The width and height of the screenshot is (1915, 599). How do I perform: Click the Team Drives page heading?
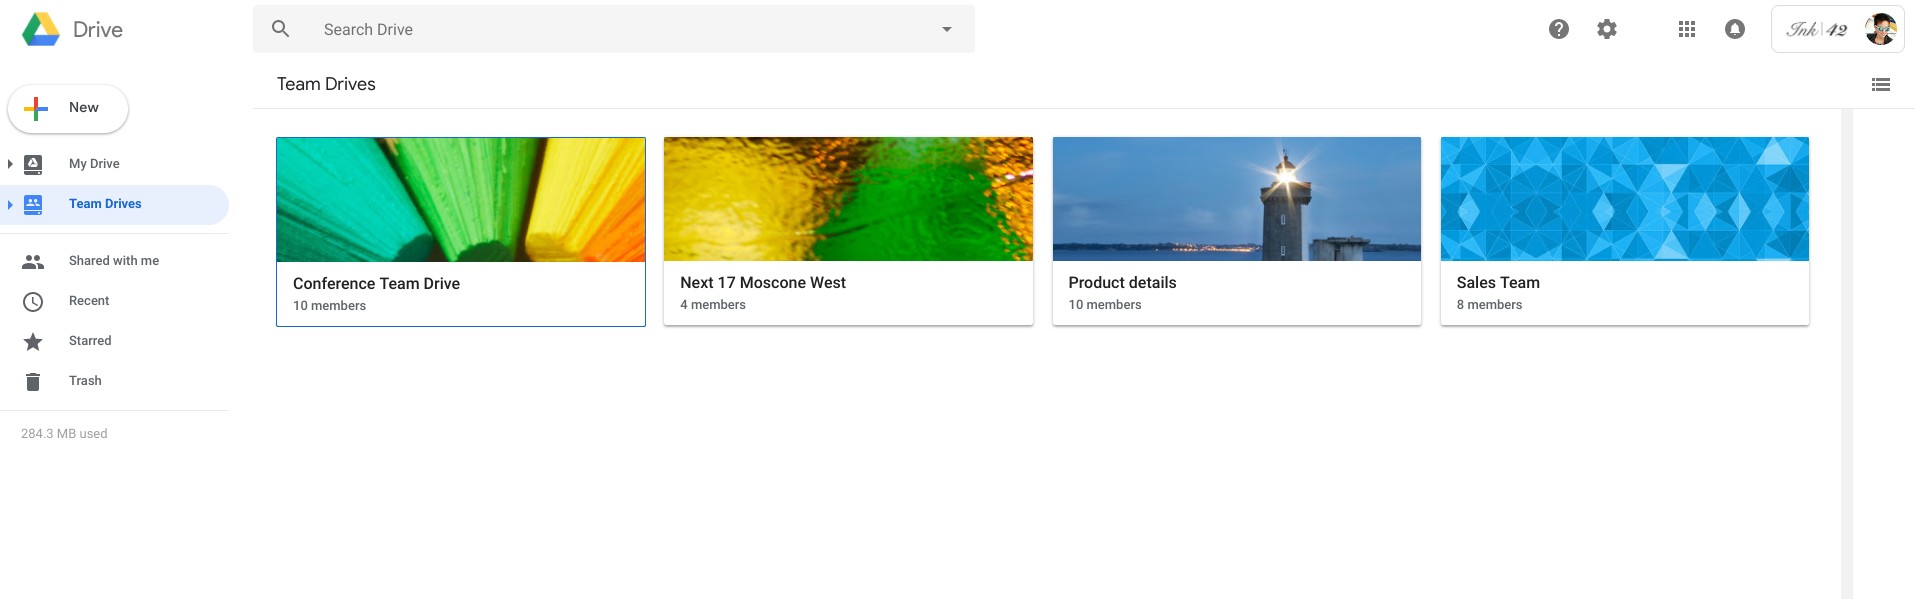point(326,84)
